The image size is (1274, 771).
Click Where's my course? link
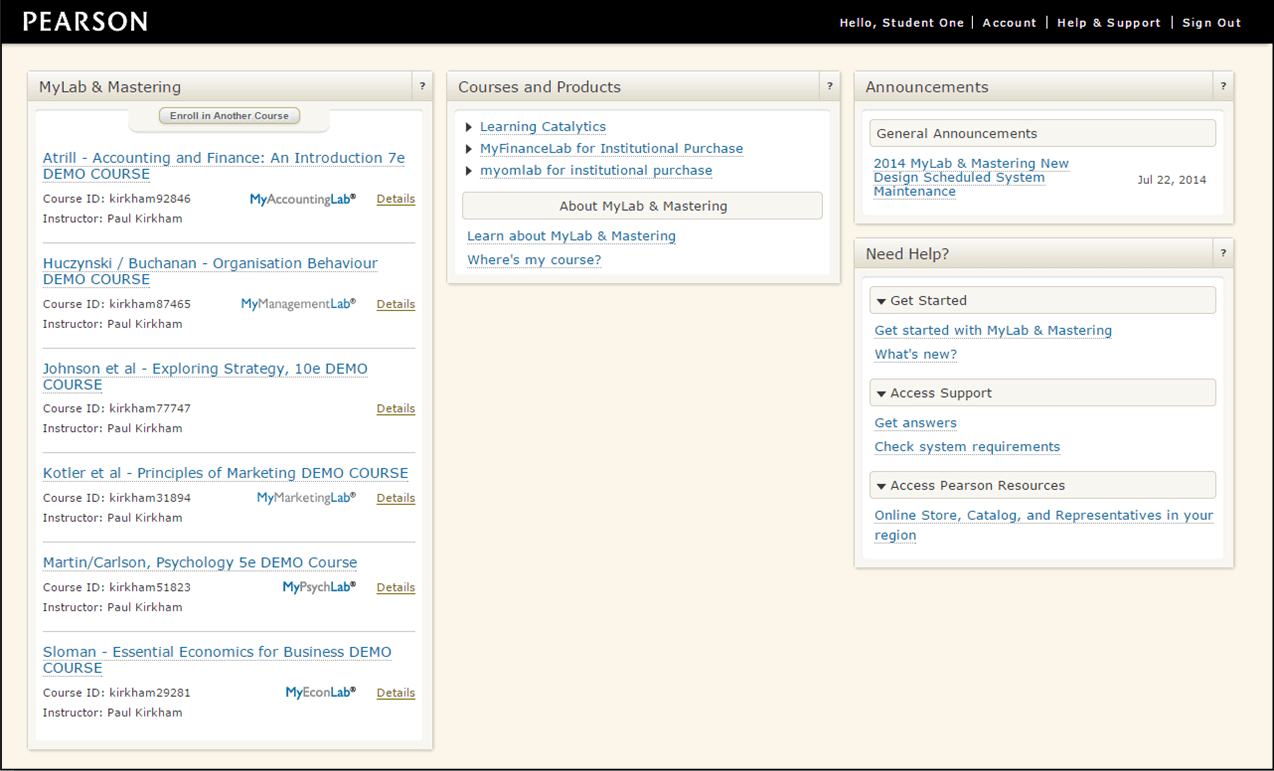point(534,260)
